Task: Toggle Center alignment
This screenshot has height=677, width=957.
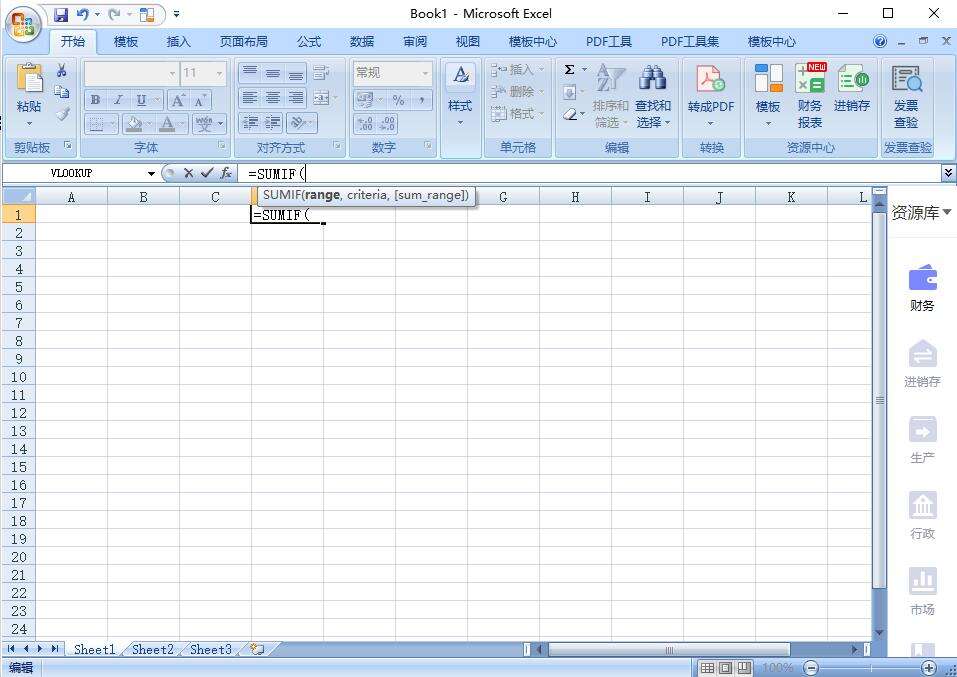Action: (x=273, y=98)
